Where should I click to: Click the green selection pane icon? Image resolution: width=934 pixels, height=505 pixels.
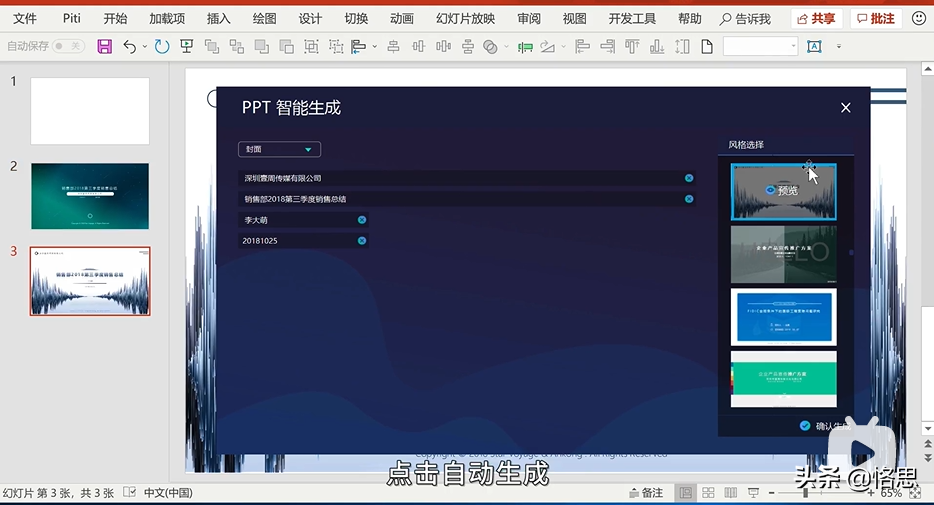coord(525,47)
